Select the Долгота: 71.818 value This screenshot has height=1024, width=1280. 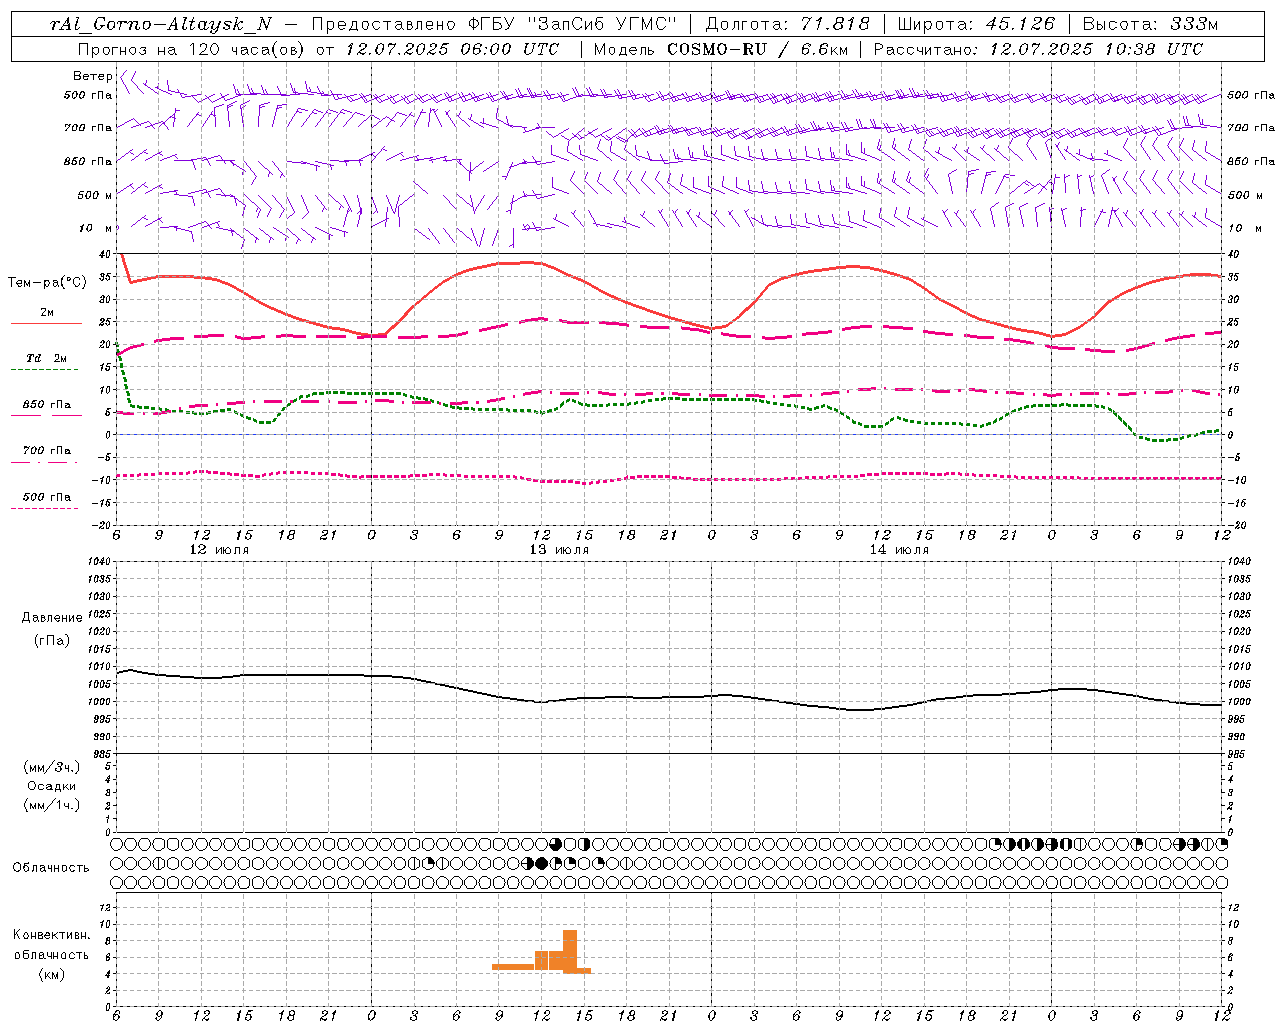click(788, 24)
